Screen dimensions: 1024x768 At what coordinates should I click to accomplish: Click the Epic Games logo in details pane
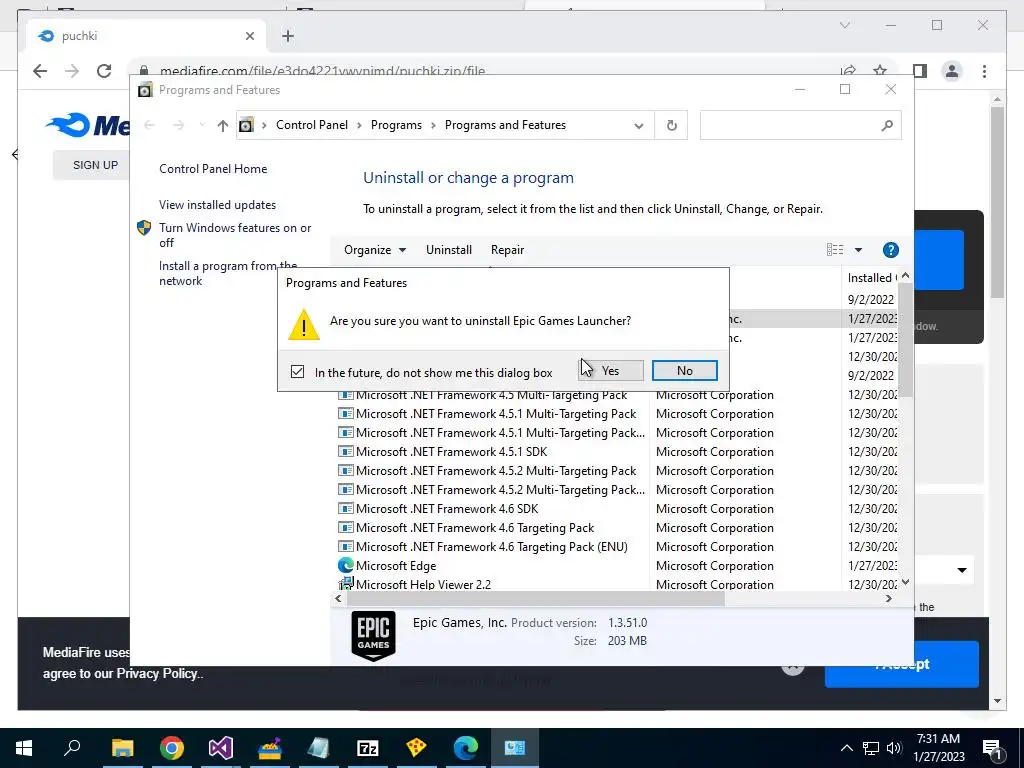coord(374,635)
